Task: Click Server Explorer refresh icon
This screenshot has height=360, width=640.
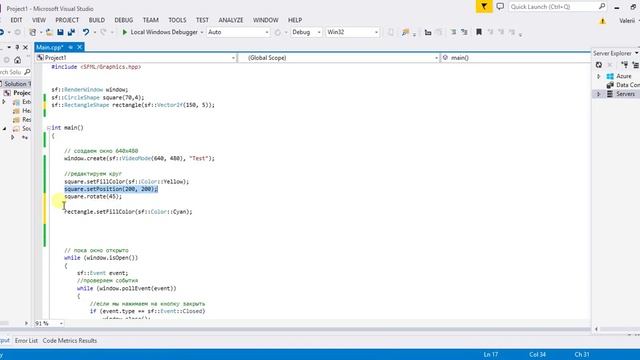Action: coord(599,65)
